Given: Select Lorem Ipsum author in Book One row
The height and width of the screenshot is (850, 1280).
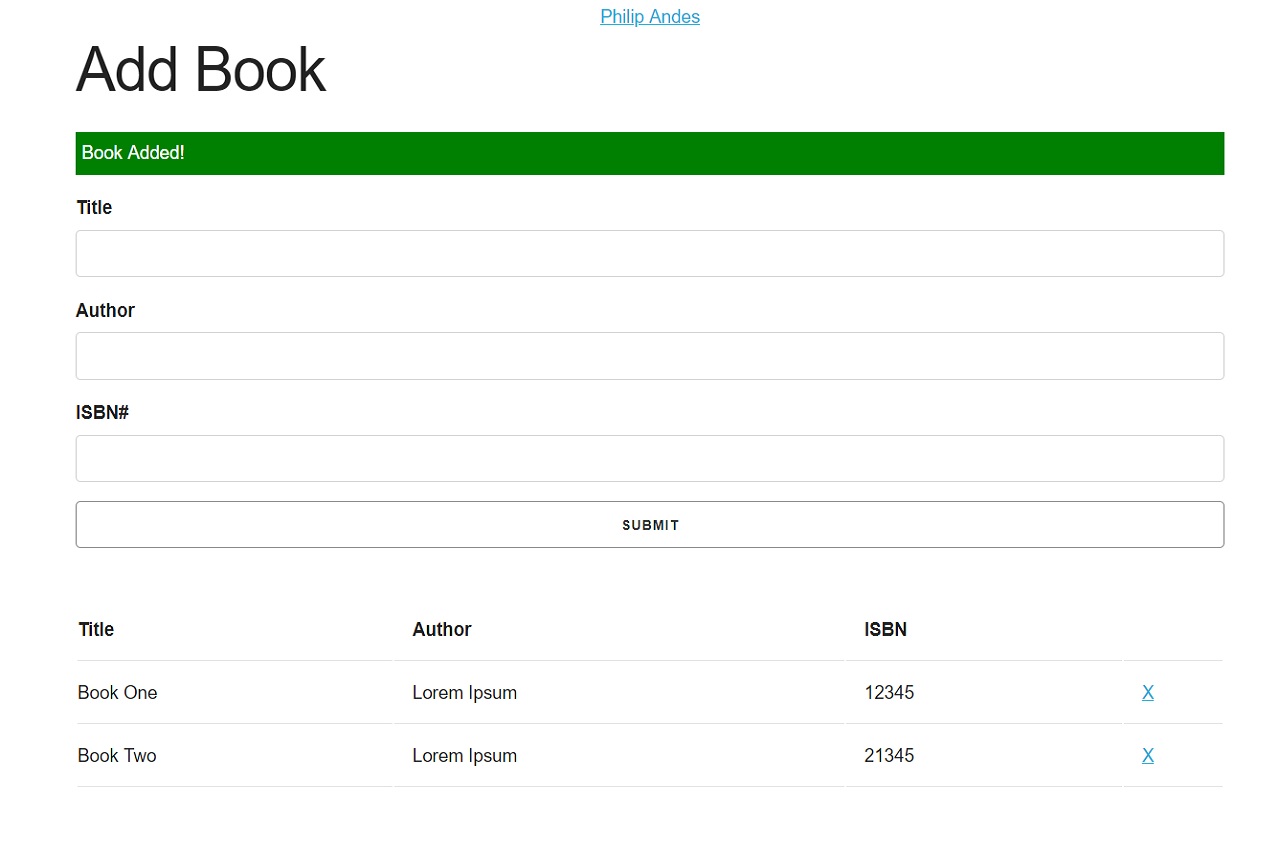Looking at the screenshot, I should pos(465,693).
